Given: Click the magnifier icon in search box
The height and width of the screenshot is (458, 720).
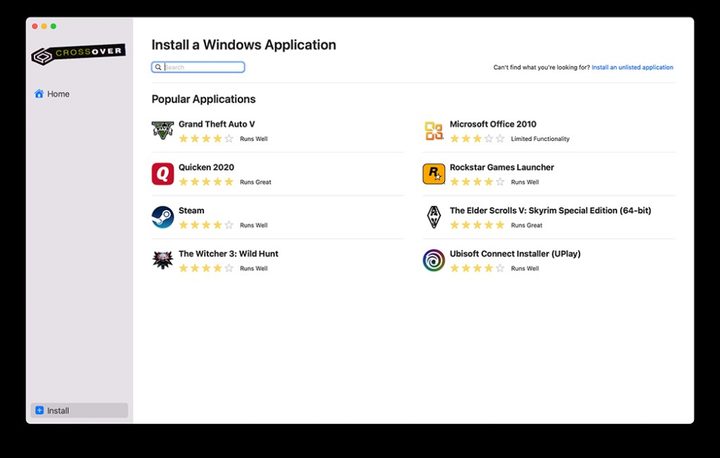Looking at the screenshot, I should coord(158,68).
